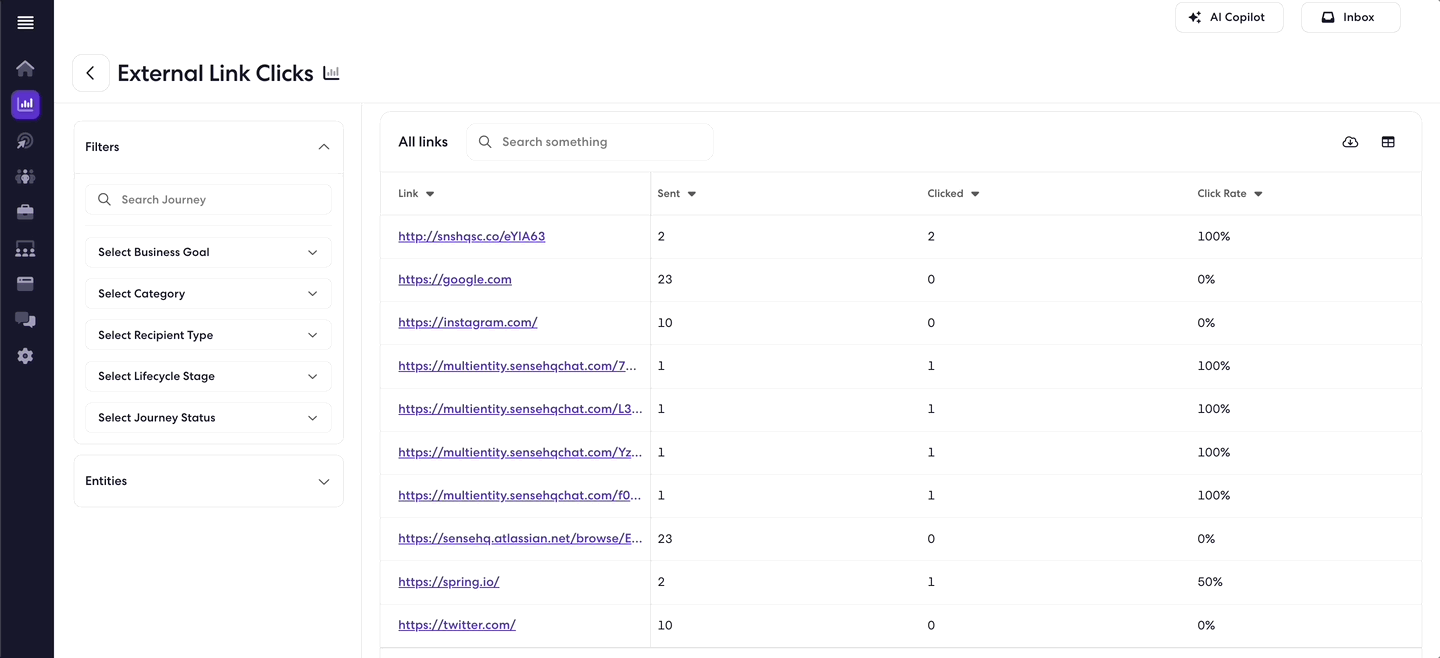Click the External Link Clicks title
The height and width of the screenshot is (658, 1440).
click(x=215, y=73)
